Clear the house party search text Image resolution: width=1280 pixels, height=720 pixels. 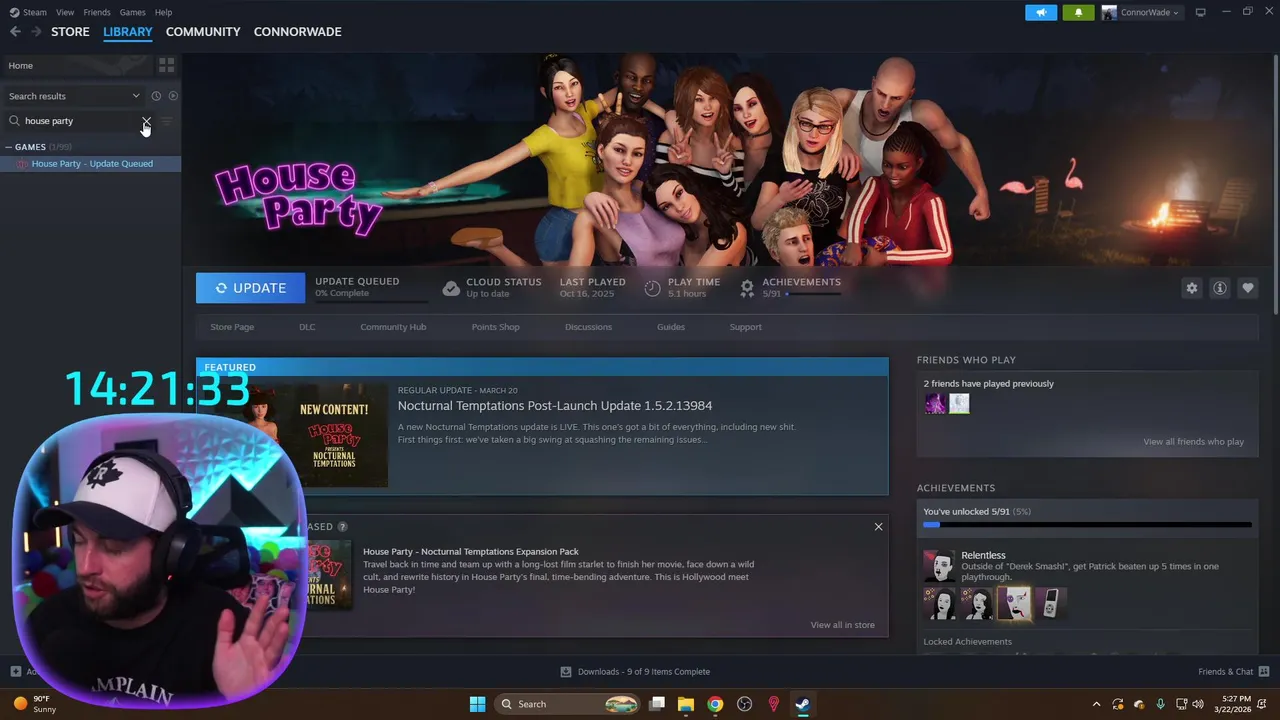tap(146, 121)
